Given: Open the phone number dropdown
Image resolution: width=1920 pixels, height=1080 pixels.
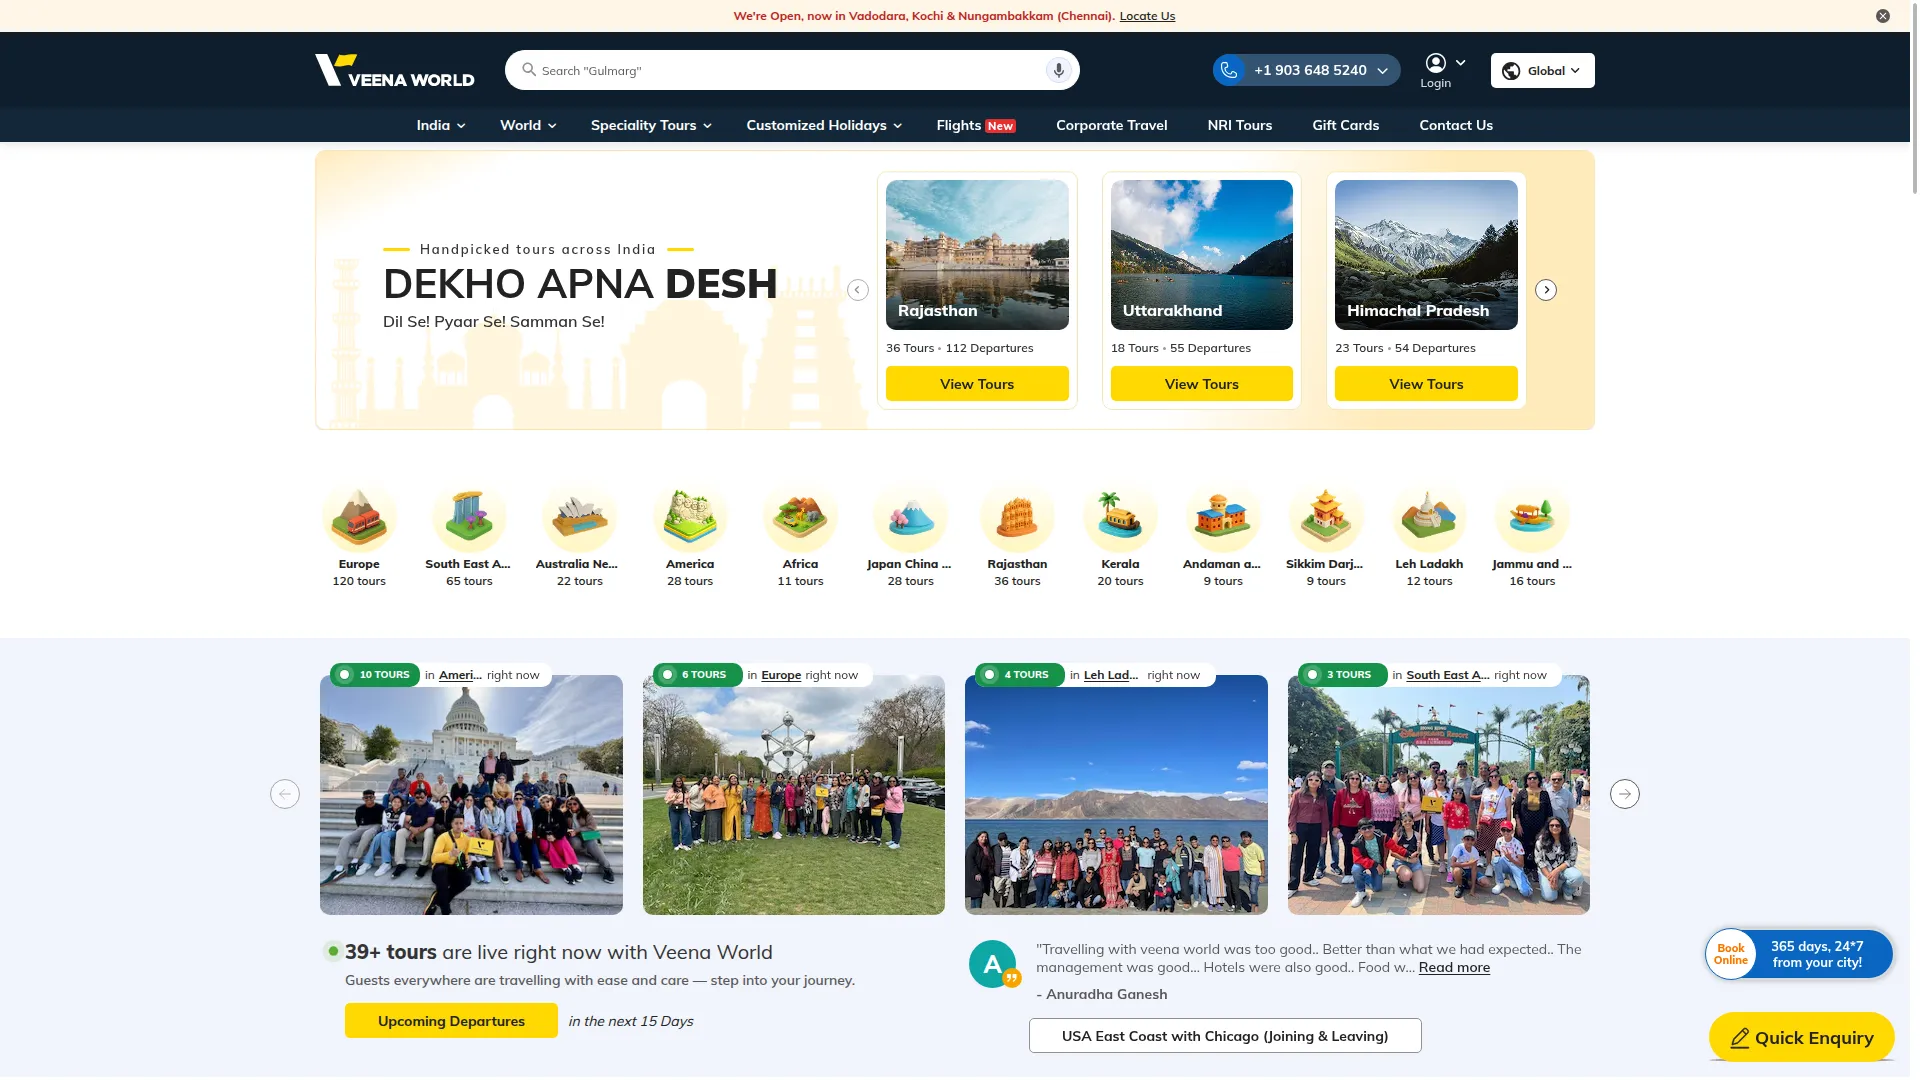Looking at the screenshot, I should coord(1382,70).
